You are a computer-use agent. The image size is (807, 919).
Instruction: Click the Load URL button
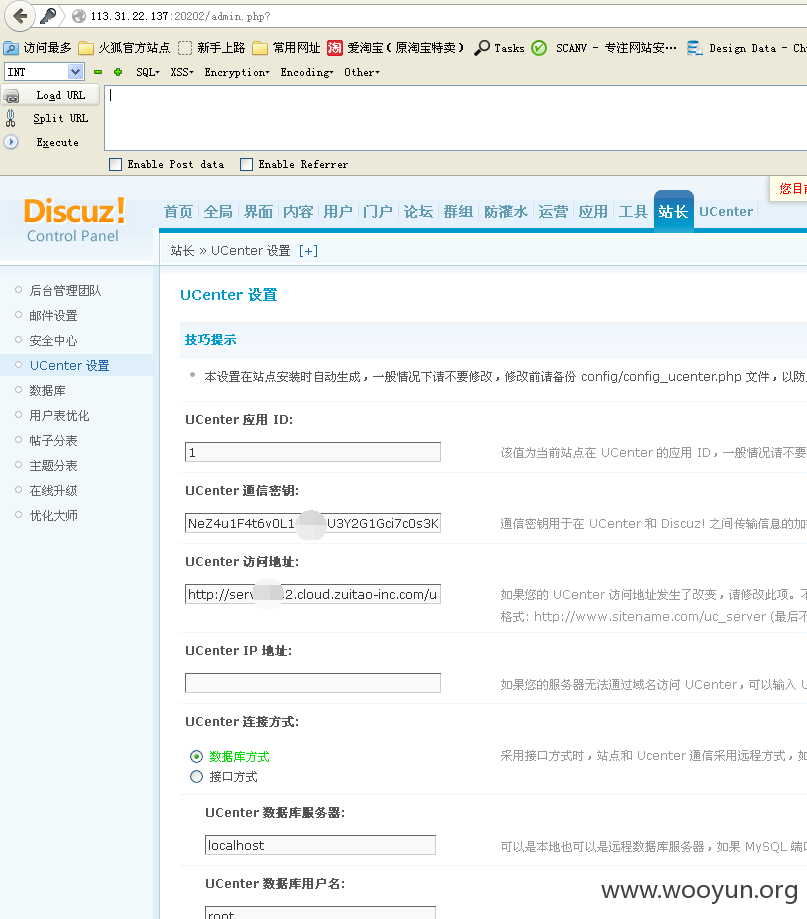(50, 96)
